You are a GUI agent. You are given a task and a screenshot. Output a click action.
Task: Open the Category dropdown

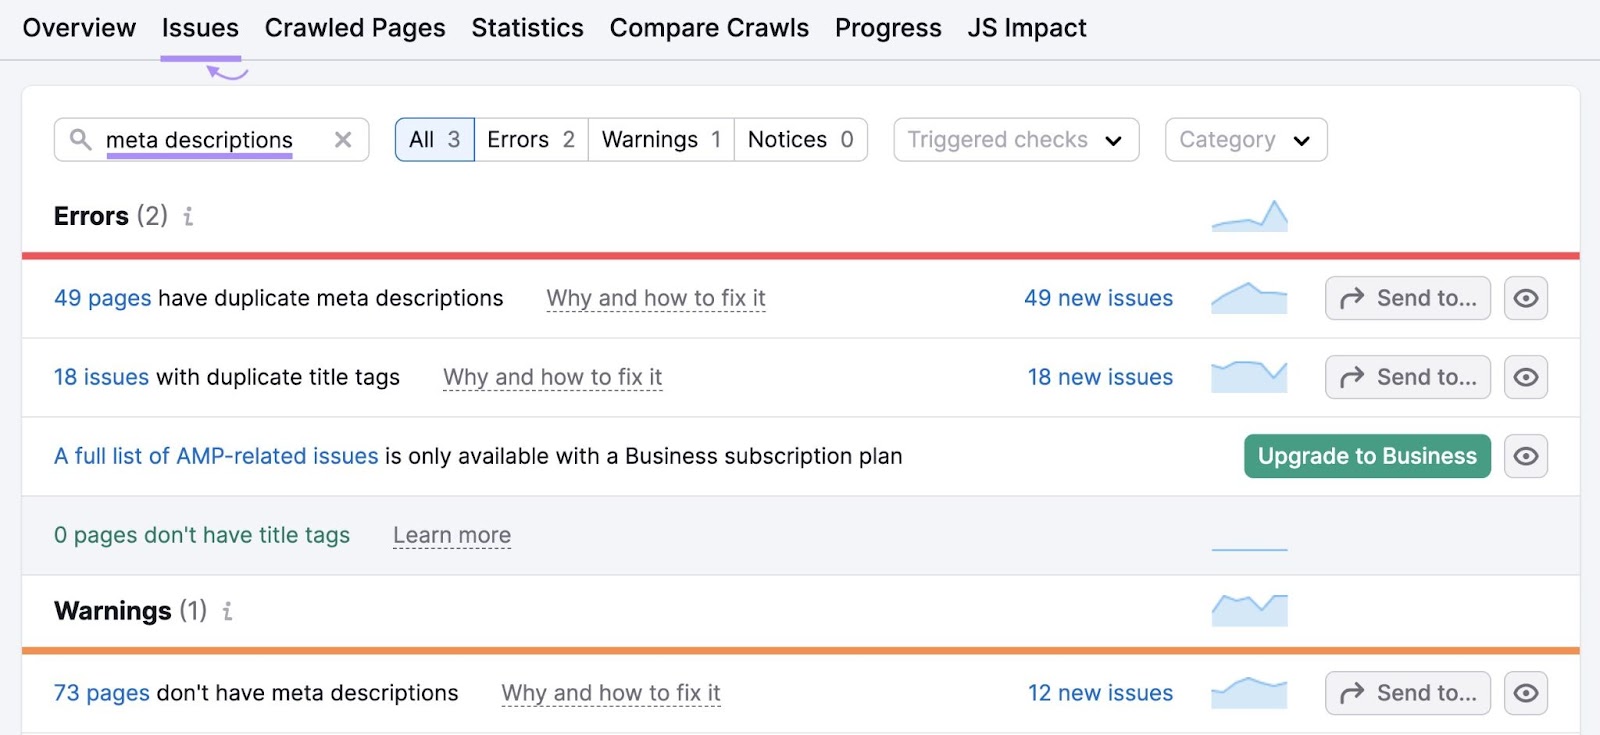1246,140
